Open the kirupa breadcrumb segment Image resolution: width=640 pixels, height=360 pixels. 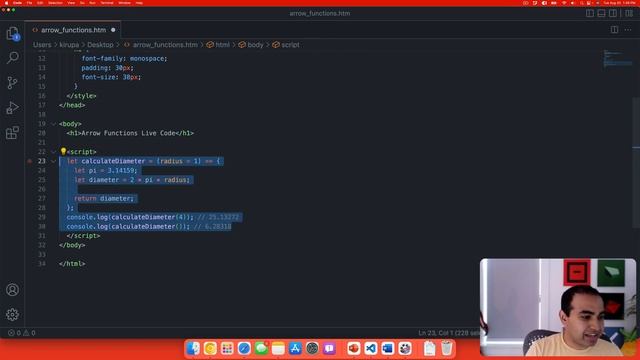click(x=69, y=45)
